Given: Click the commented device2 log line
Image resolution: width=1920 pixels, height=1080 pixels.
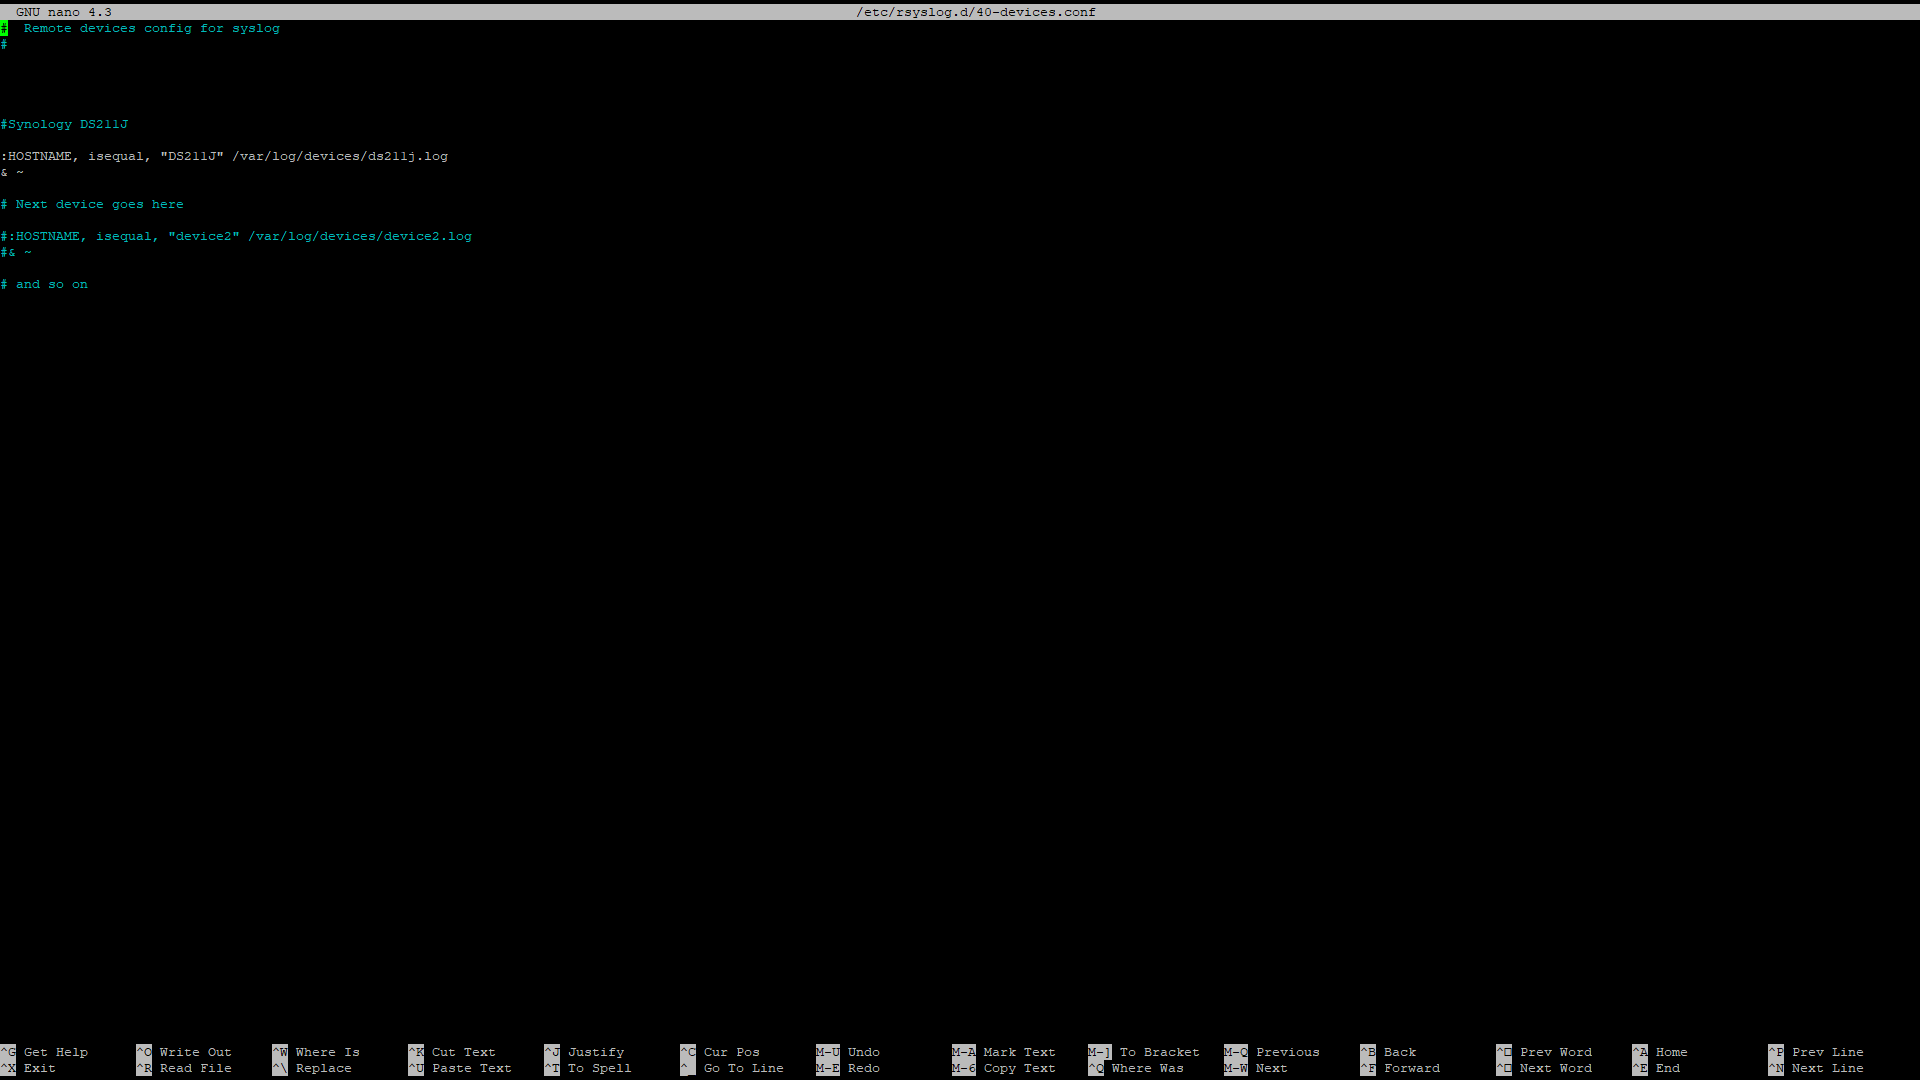Looking at the screenshot, I should pos(236,236).
